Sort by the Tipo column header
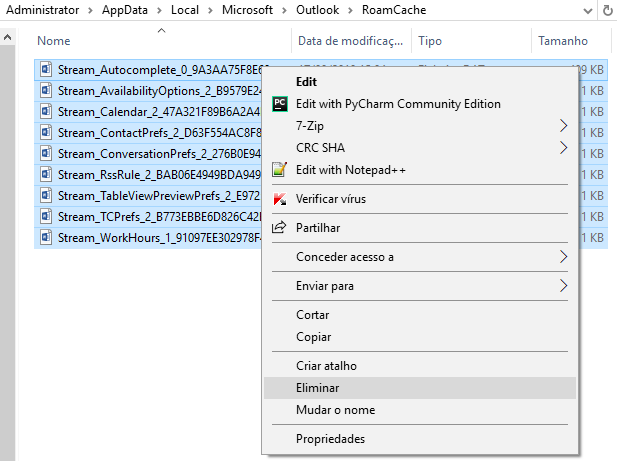The height and width of the screenshot is (461, 617). pyautogui.click(x=471, y=41)
